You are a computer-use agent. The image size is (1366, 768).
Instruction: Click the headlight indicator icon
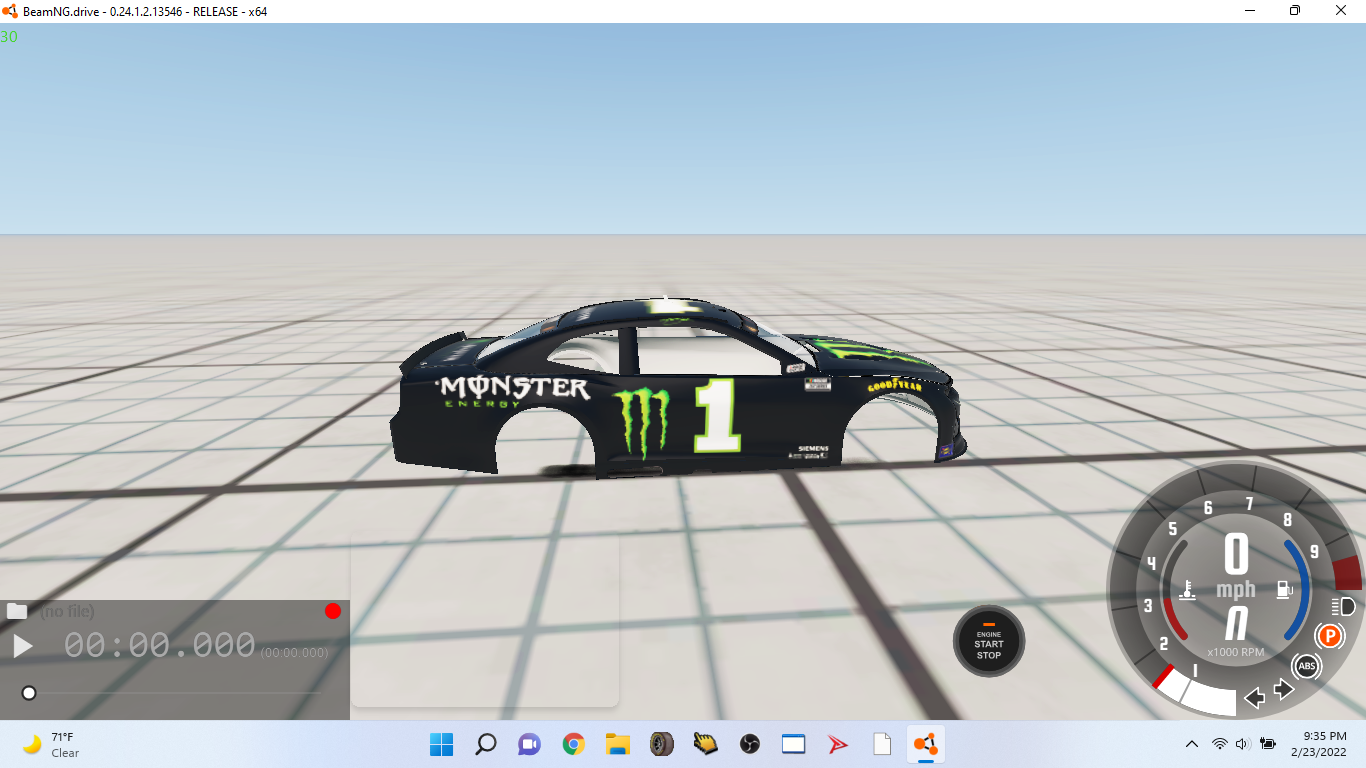coord(1344,606)
